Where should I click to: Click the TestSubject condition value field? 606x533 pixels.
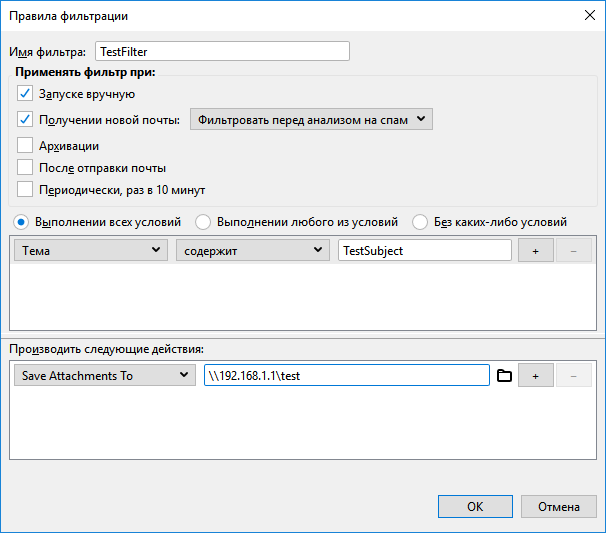[x=425, y=250]
